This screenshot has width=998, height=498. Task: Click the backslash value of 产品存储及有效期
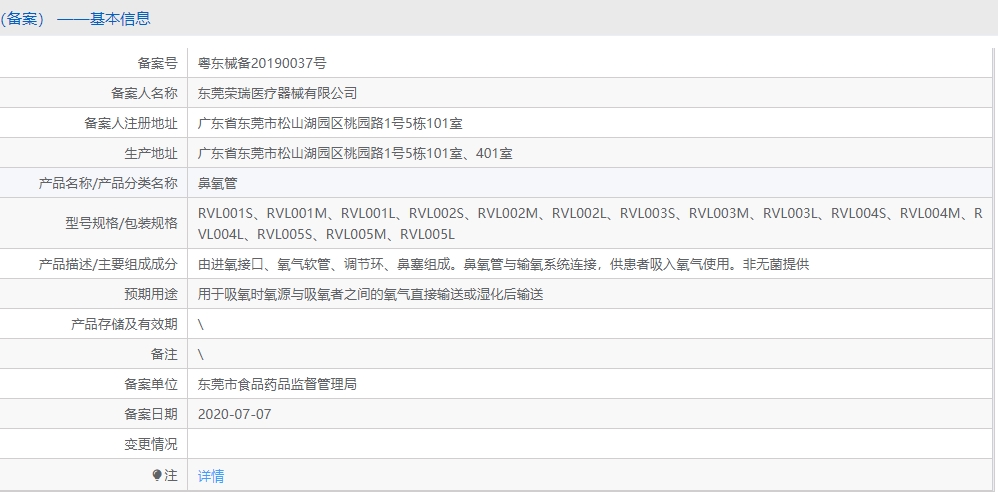pos(201,324)
